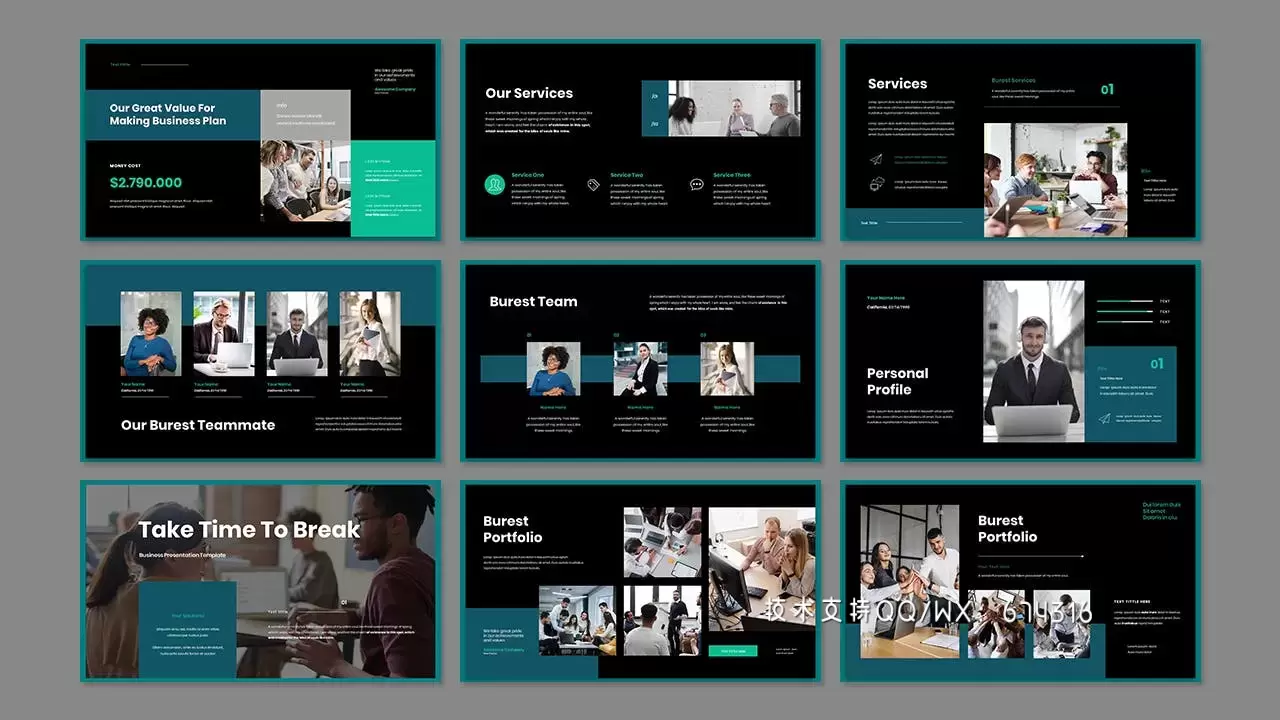Click the green text box on first slide

tap(393, 188)
